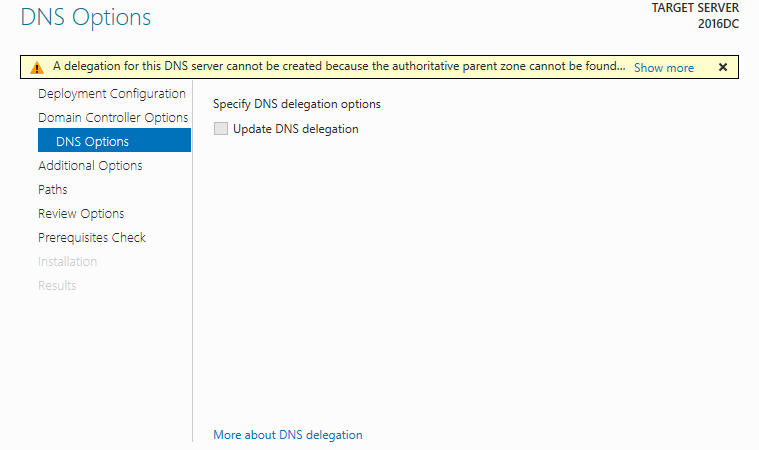Click the greyed-out Installation step
The width and height of the screenshot is (759, 450).
(67, 262)
